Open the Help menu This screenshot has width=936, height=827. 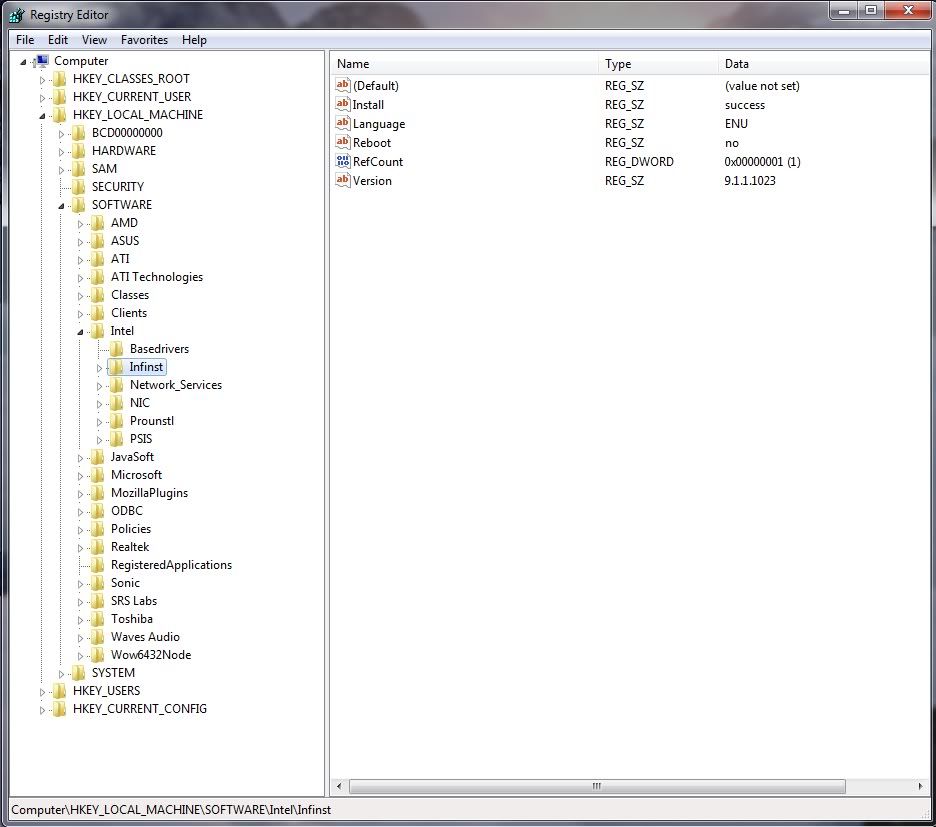195,39
